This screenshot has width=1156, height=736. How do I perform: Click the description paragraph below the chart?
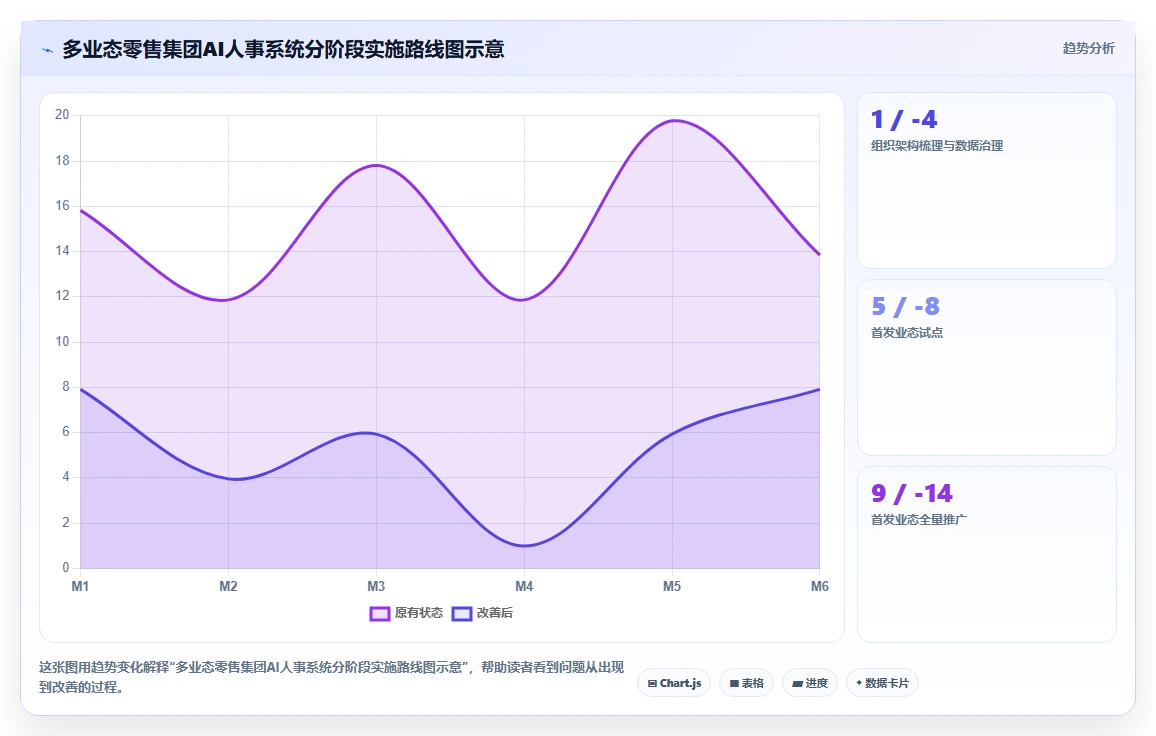coord(332,677)
